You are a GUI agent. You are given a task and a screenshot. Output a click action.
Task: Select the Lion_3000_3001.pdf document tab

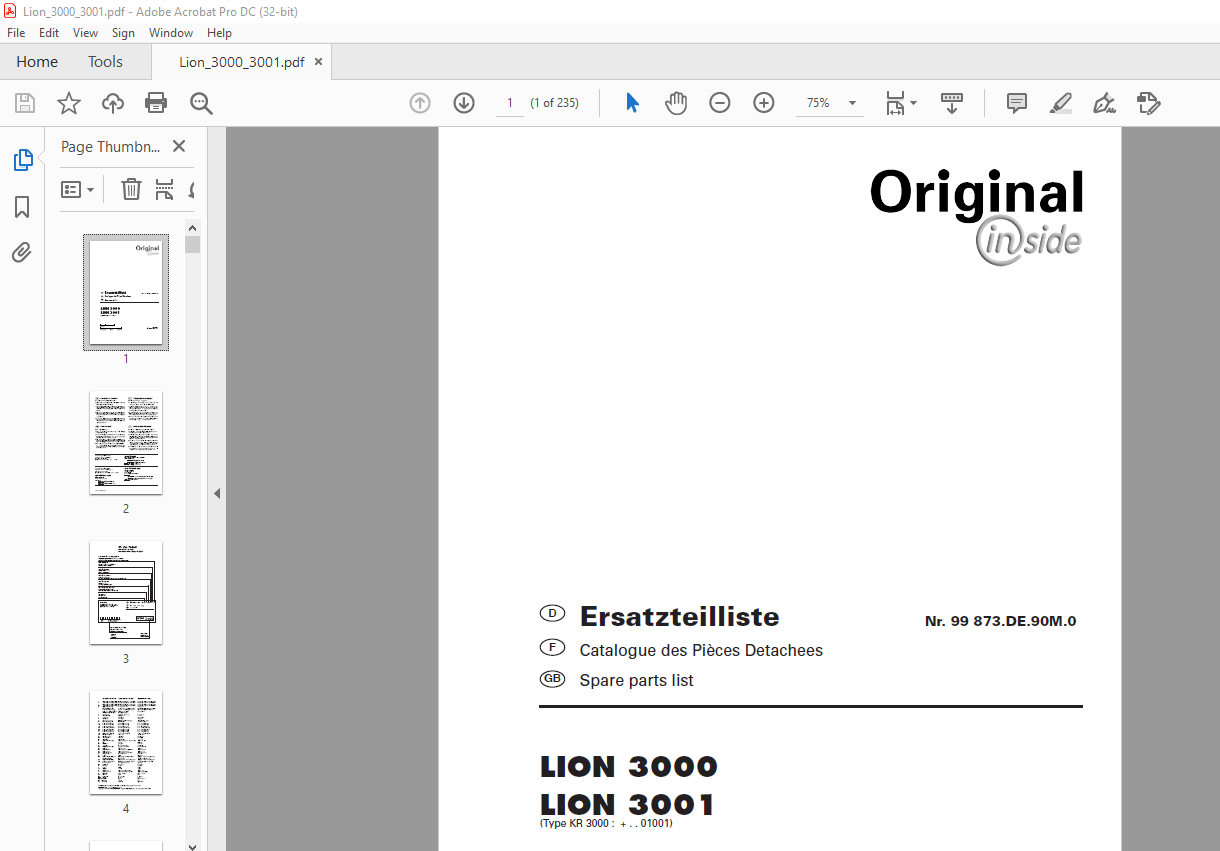242,62
